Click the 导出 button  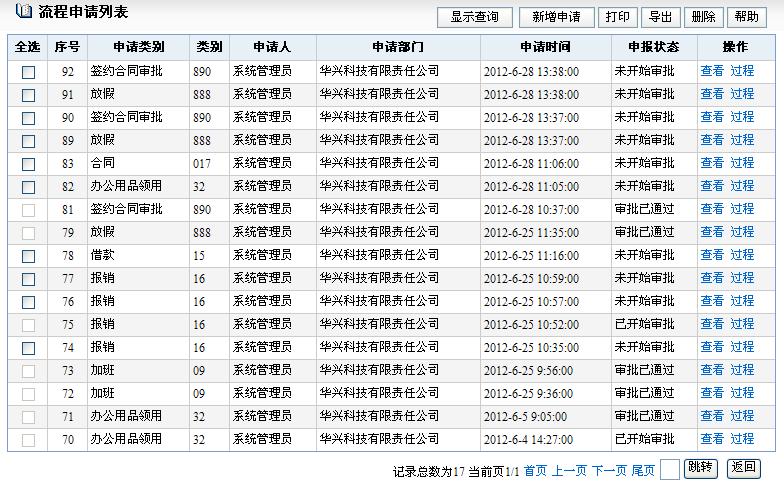pos(660,17)
